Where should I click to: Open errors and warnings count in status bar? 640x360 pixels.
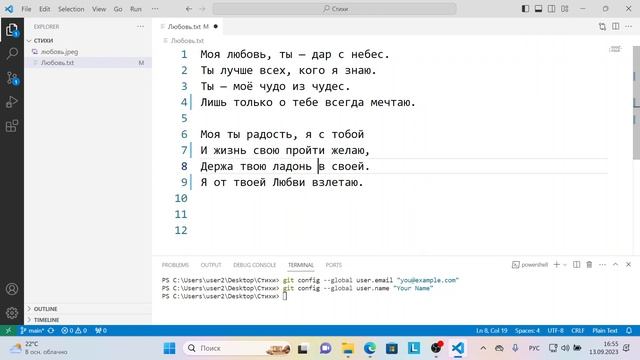click(x=74, y=331)
